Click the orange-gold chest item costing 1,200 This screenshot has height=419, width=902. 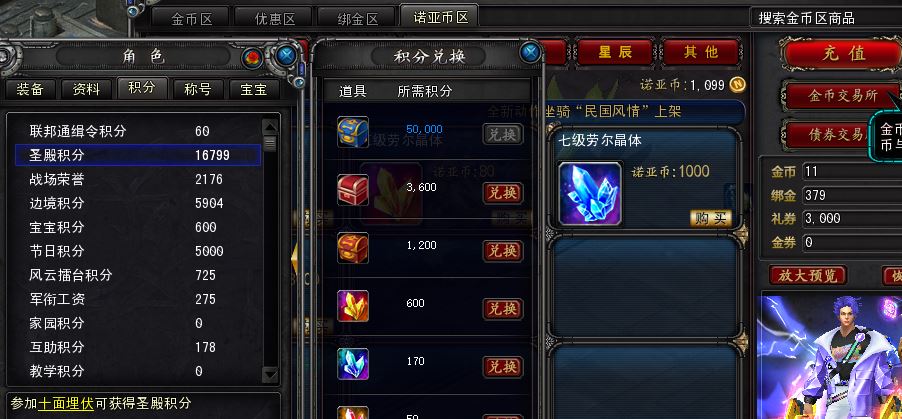click(x=353, y=248)
